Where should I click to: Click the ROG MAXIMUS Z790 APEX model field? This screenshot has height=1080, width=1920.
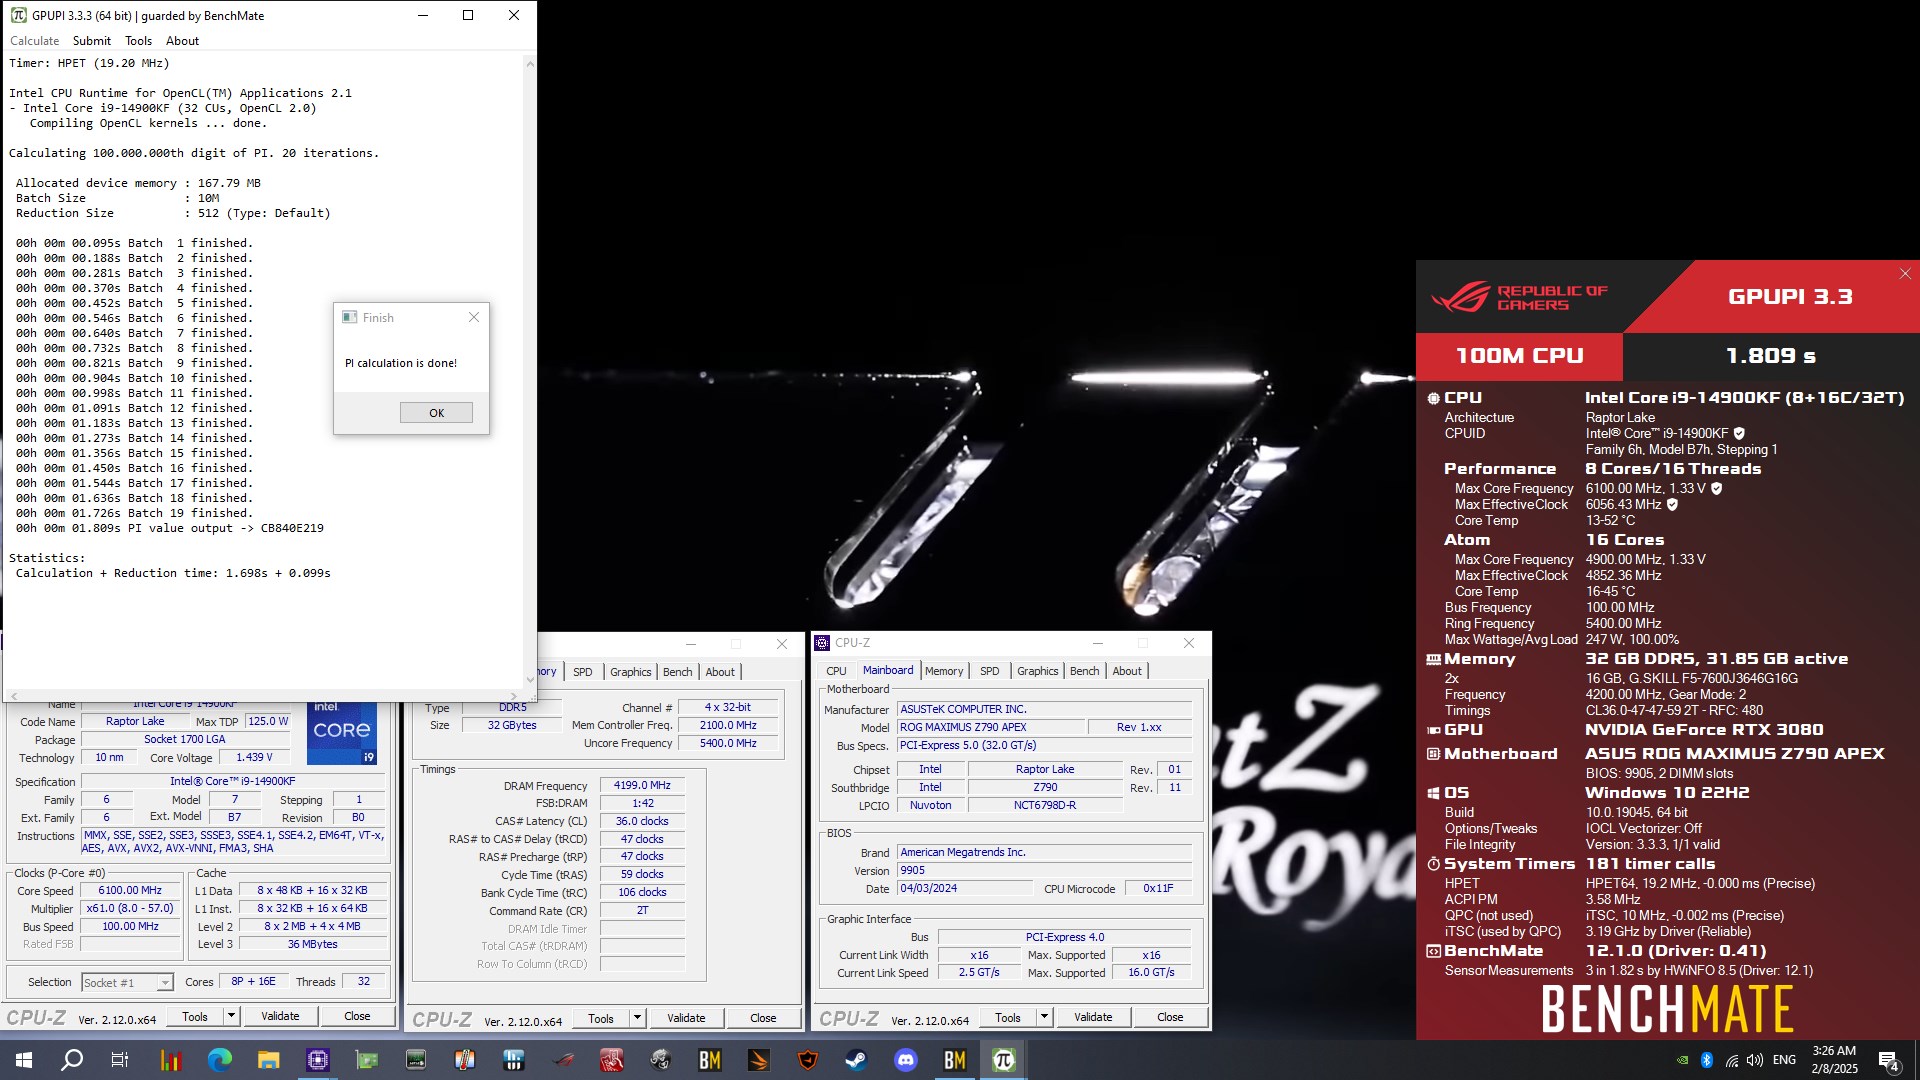tap(989, 728)
